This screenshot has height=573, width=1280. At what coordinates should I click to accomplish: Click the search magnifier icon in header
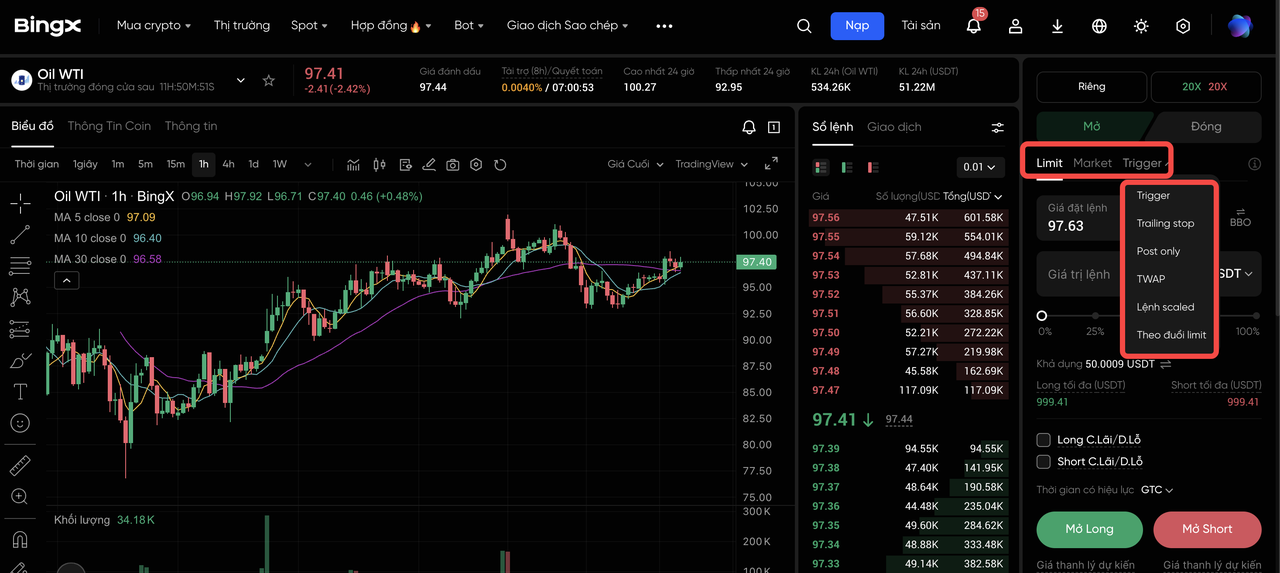(x=804, y=26)
